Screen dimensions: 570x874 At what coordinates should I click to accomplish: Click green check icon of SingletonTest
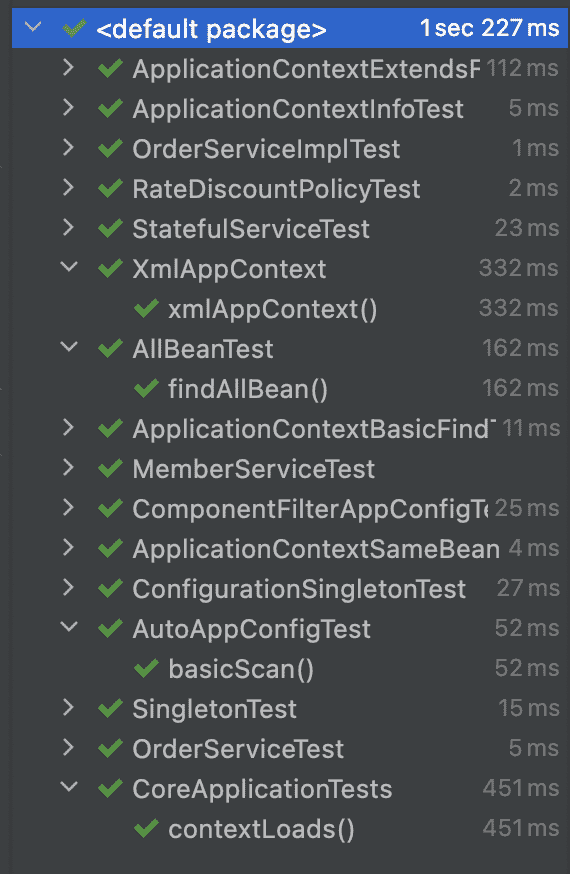[110, 708]
